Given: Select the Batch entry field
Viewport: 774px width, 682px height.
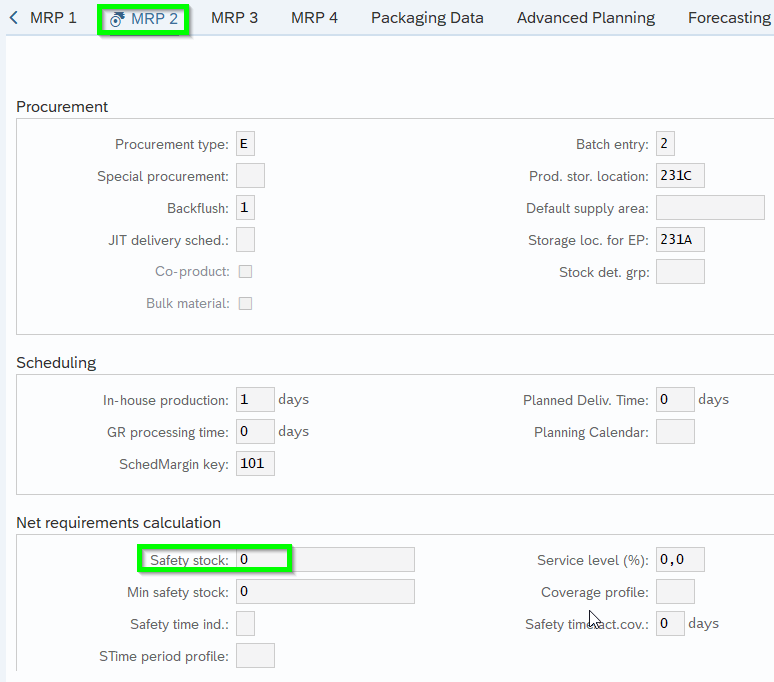Looking at the screenshot, I should [666, 144].
